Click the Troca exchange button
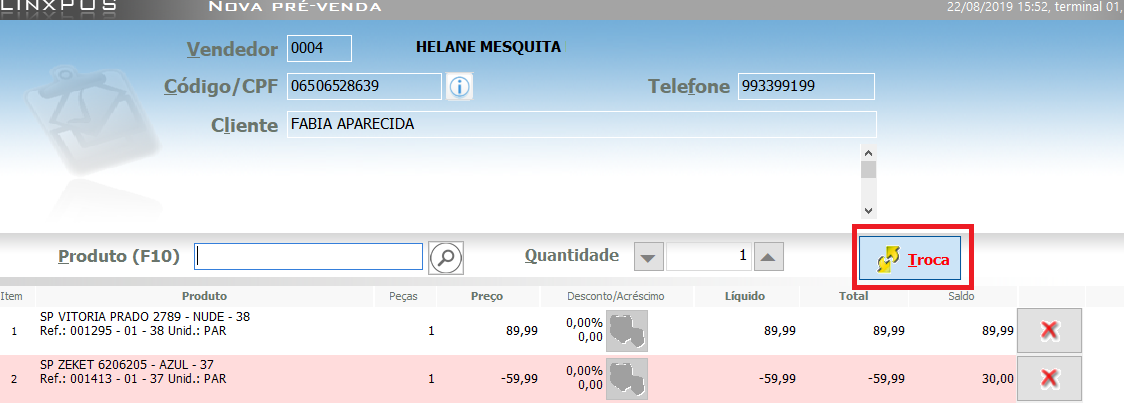 pos(910,261)
